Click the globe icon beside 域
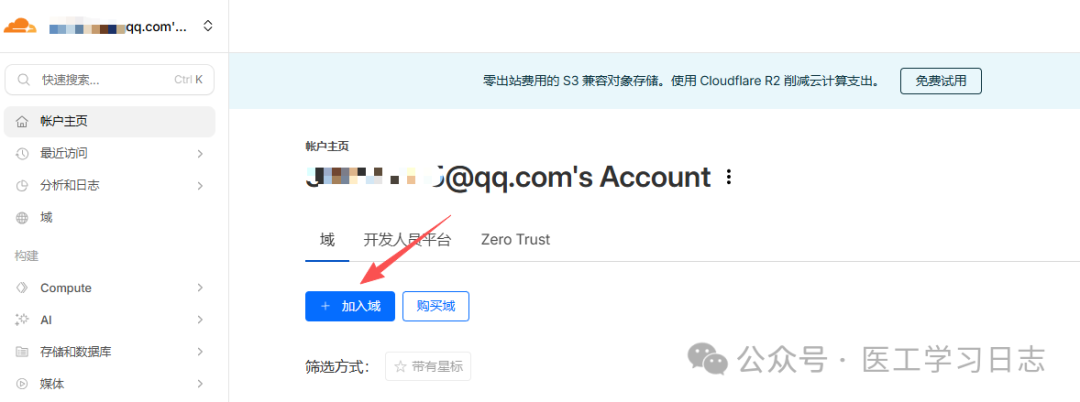The height and width of the screenshot is (402, 1080). (x=22, y=218)
